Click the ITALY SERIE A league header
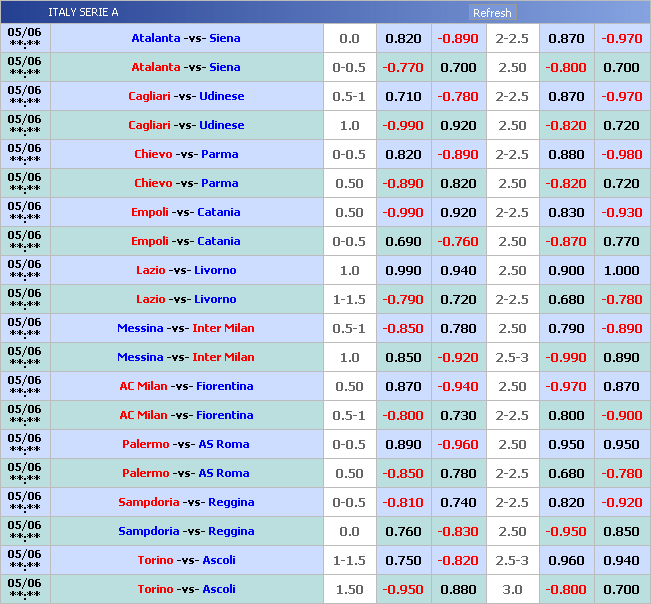Screen dimensions: 651x604 (83, 13)
